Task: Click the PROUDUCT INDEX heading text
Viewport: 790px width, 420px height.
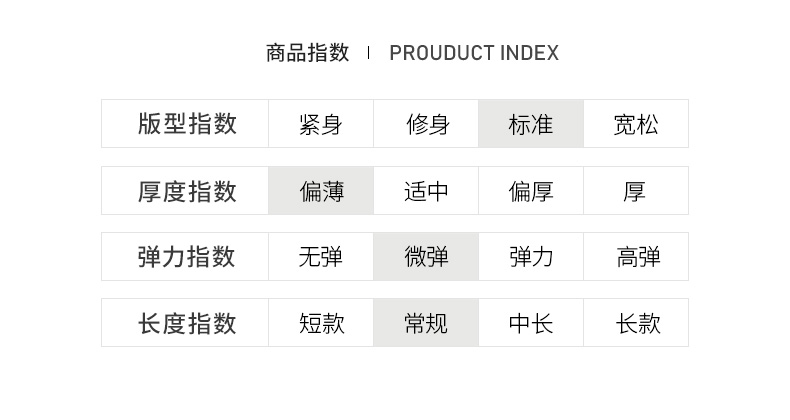Action: coord(474,53)
